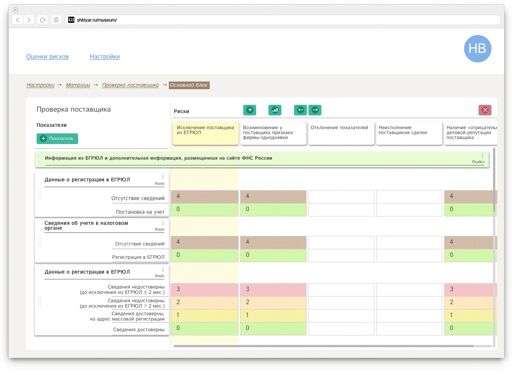Screen dimensions: 512x375
Task: Click the highlighted Основной блок breadcrumb
Action: click(189, 85)
